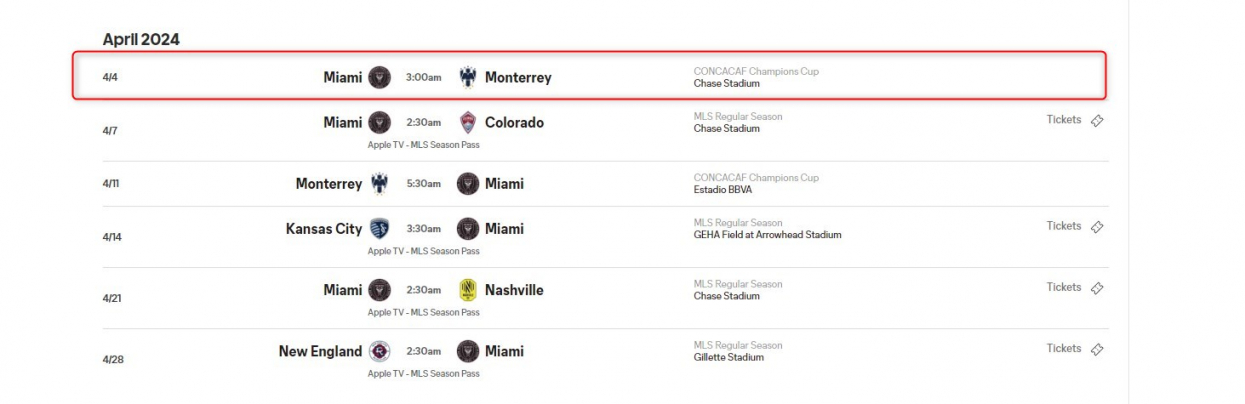
Task: Click Sporting Kansas City crest icon
Action: point(379,229)
